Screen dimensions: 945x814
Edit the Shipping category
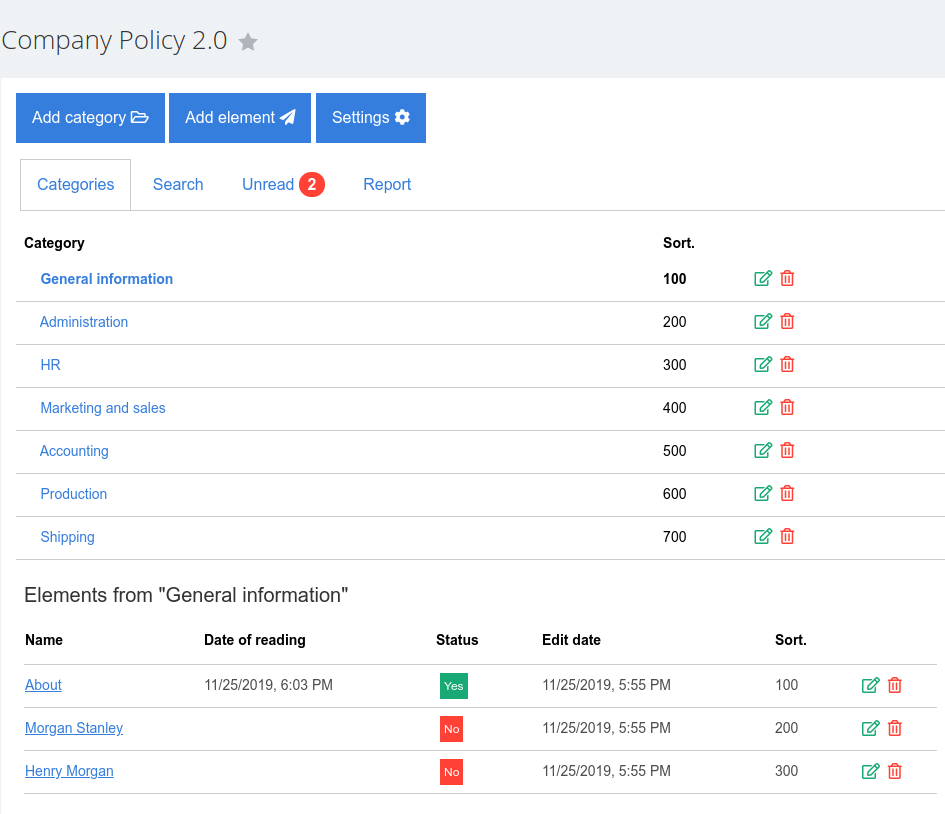pos(763,536)
